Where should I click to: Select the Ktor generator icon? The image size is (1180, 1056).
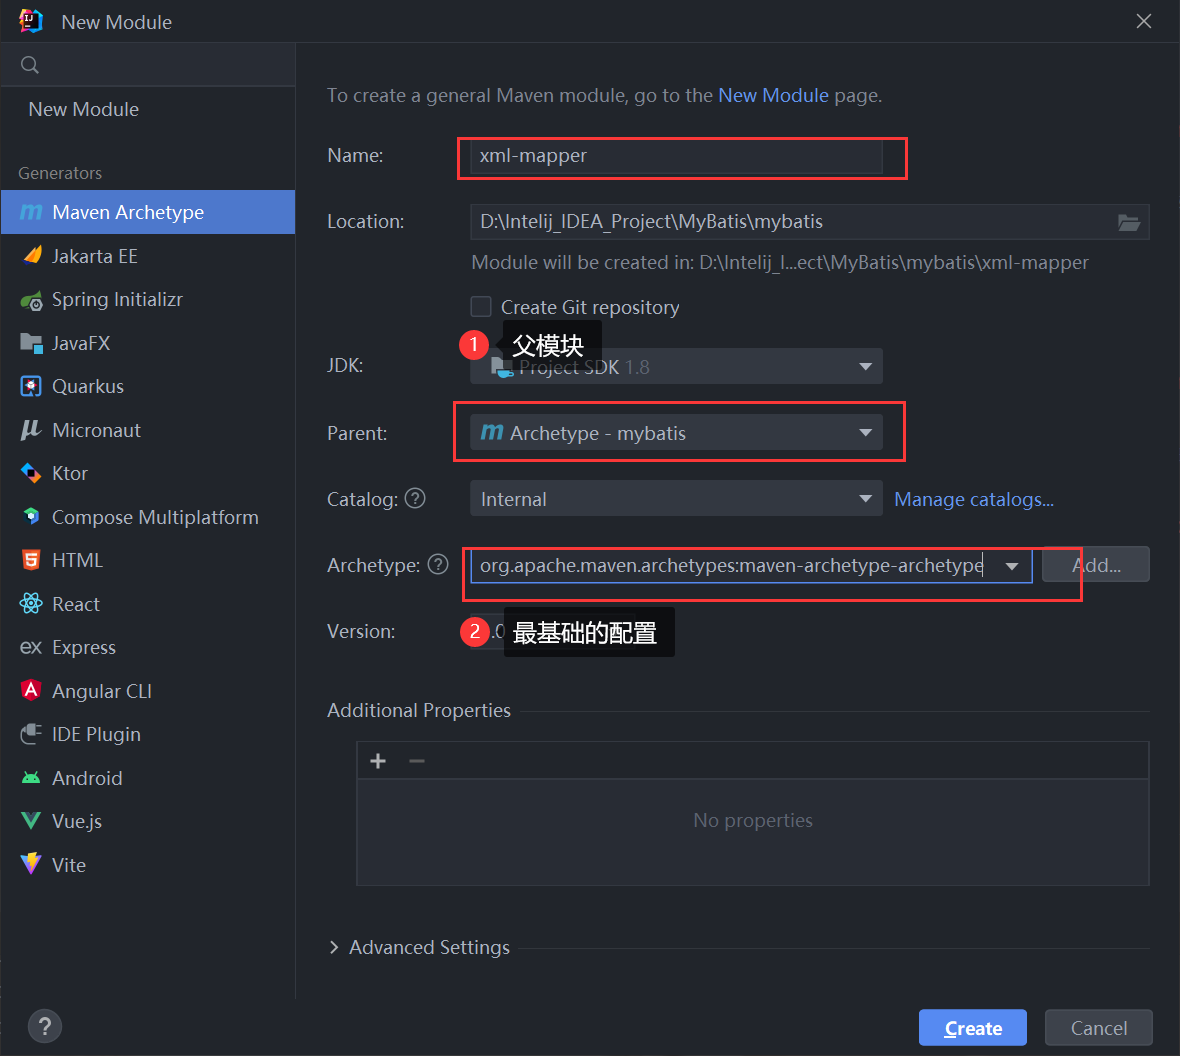[x=31, y=473]
